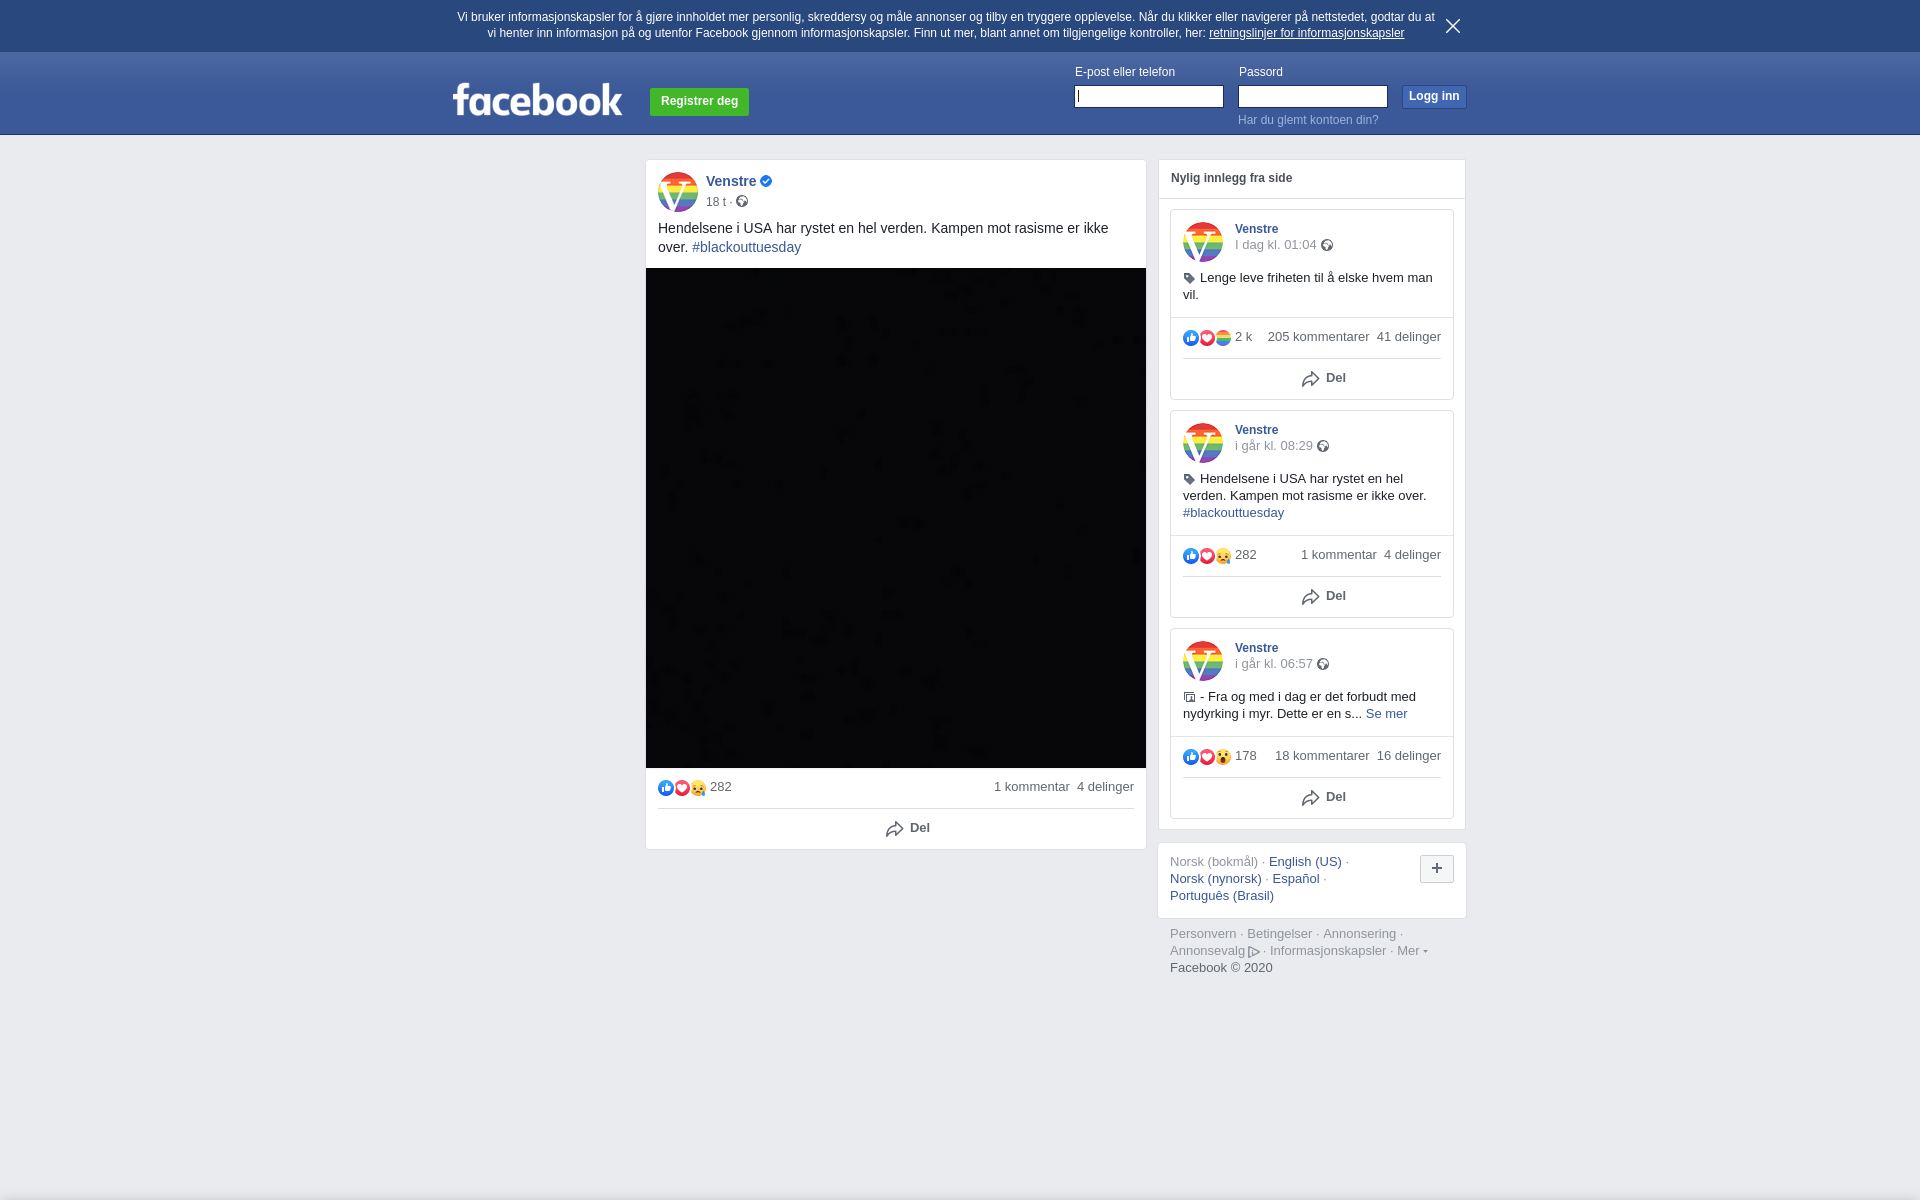Open the Betingelser footer link
Image resolution: width=1920 pixels, height=1200 pixels.
1279,934
